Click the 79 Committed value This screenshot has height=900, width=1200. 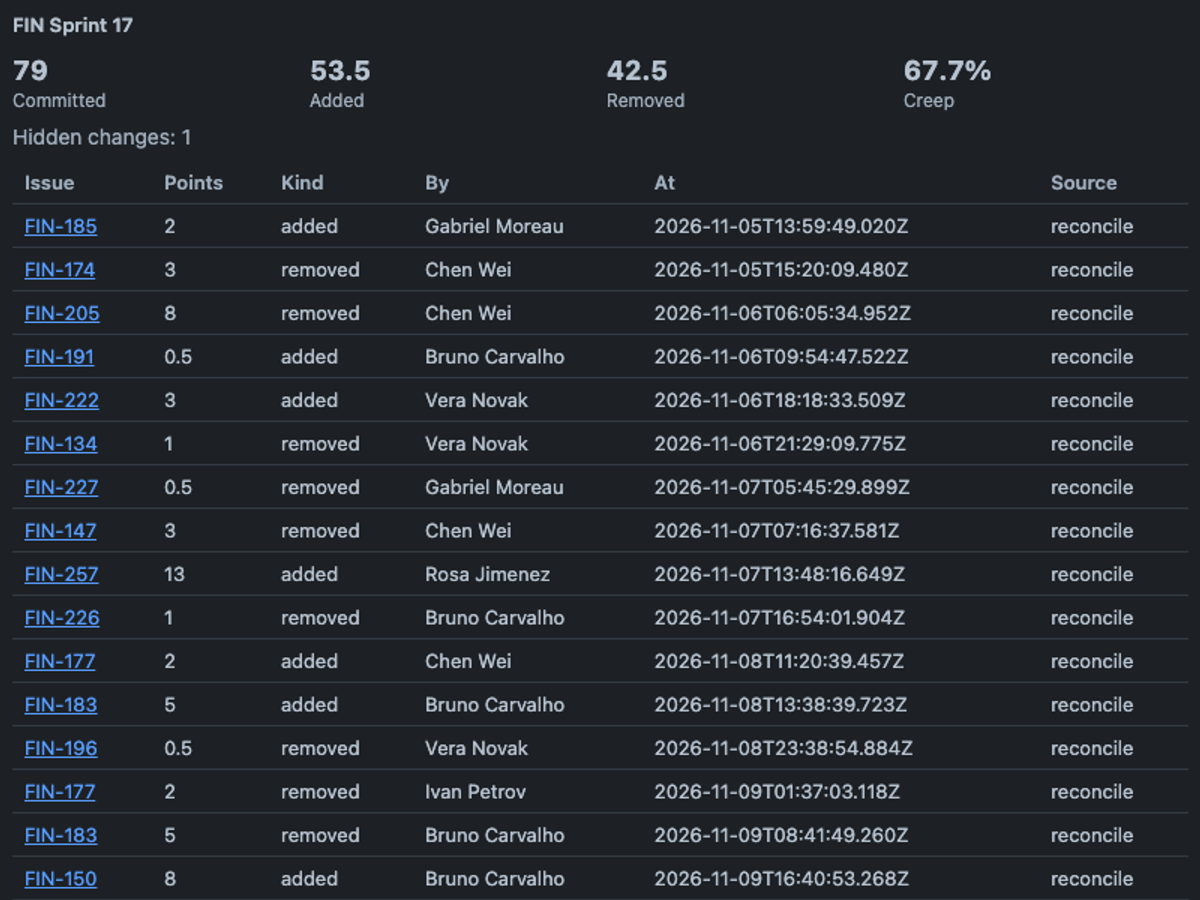coord(30,71)
